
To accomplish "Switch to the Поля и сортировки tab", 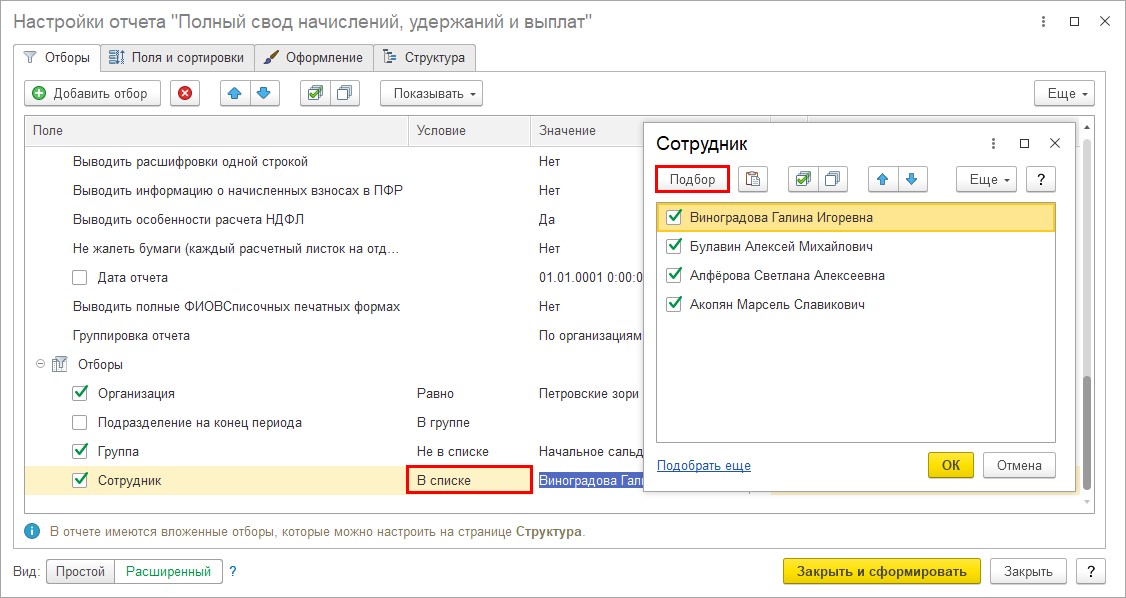I will click(178, 57).
